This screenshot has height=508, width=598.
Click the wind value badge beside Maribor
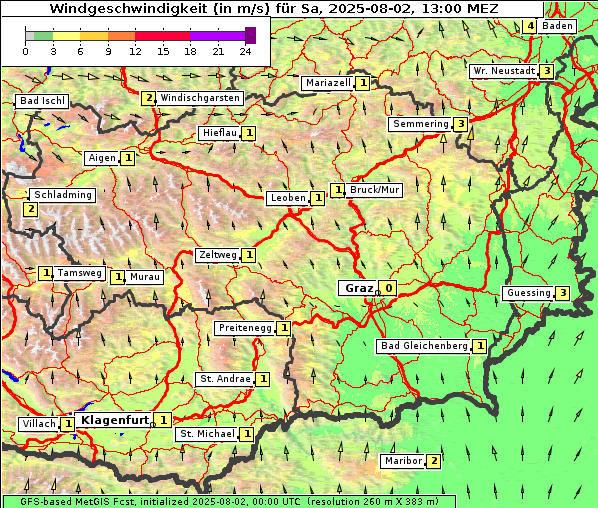pos(434,461)
